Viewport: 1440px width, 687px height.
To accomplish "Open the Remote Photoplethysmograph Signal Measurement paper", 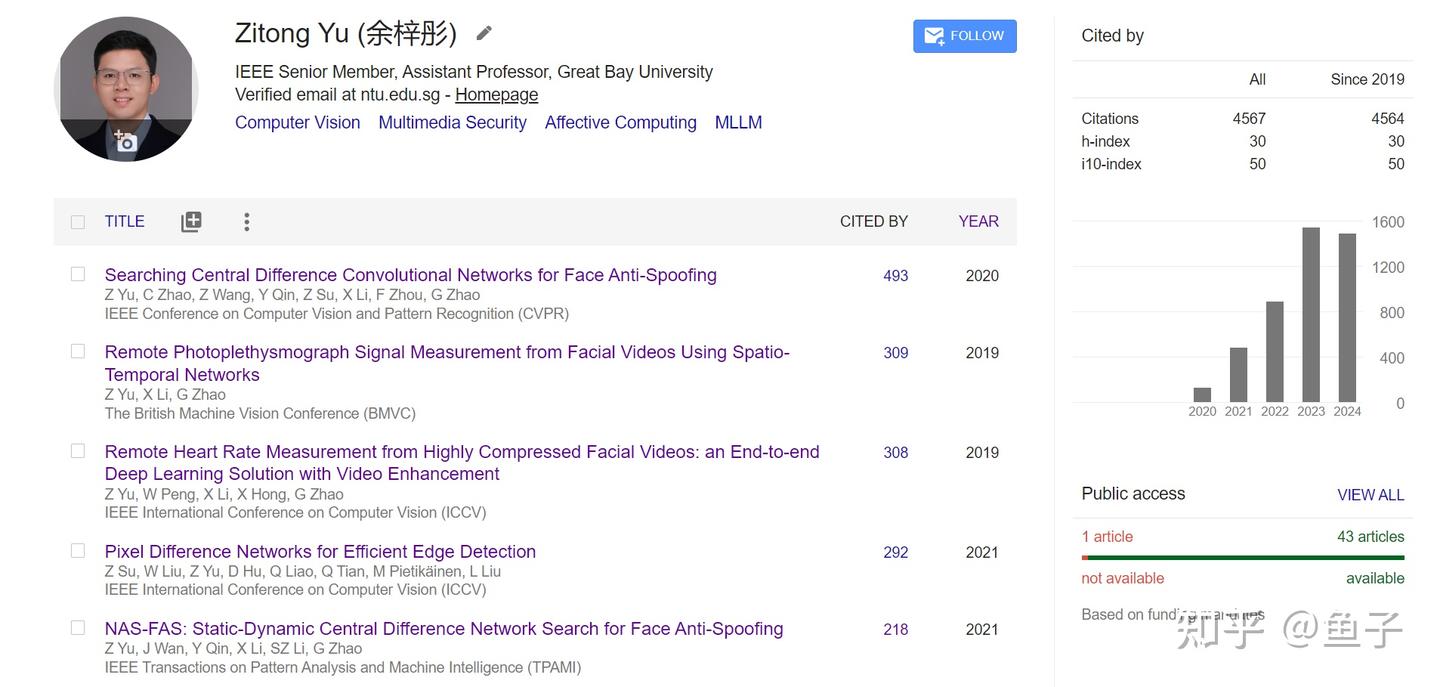I will coord(446,352).
